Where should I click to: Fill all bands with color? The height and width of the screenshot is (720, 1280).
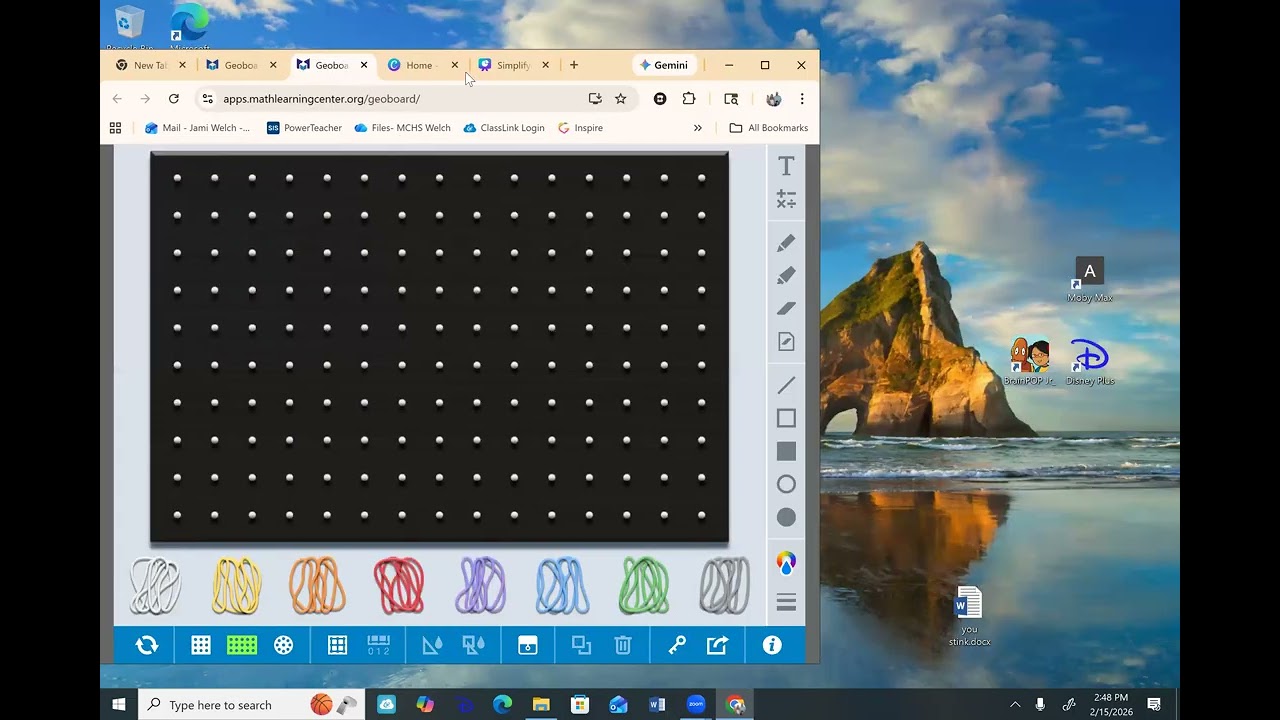coord(474,645)
